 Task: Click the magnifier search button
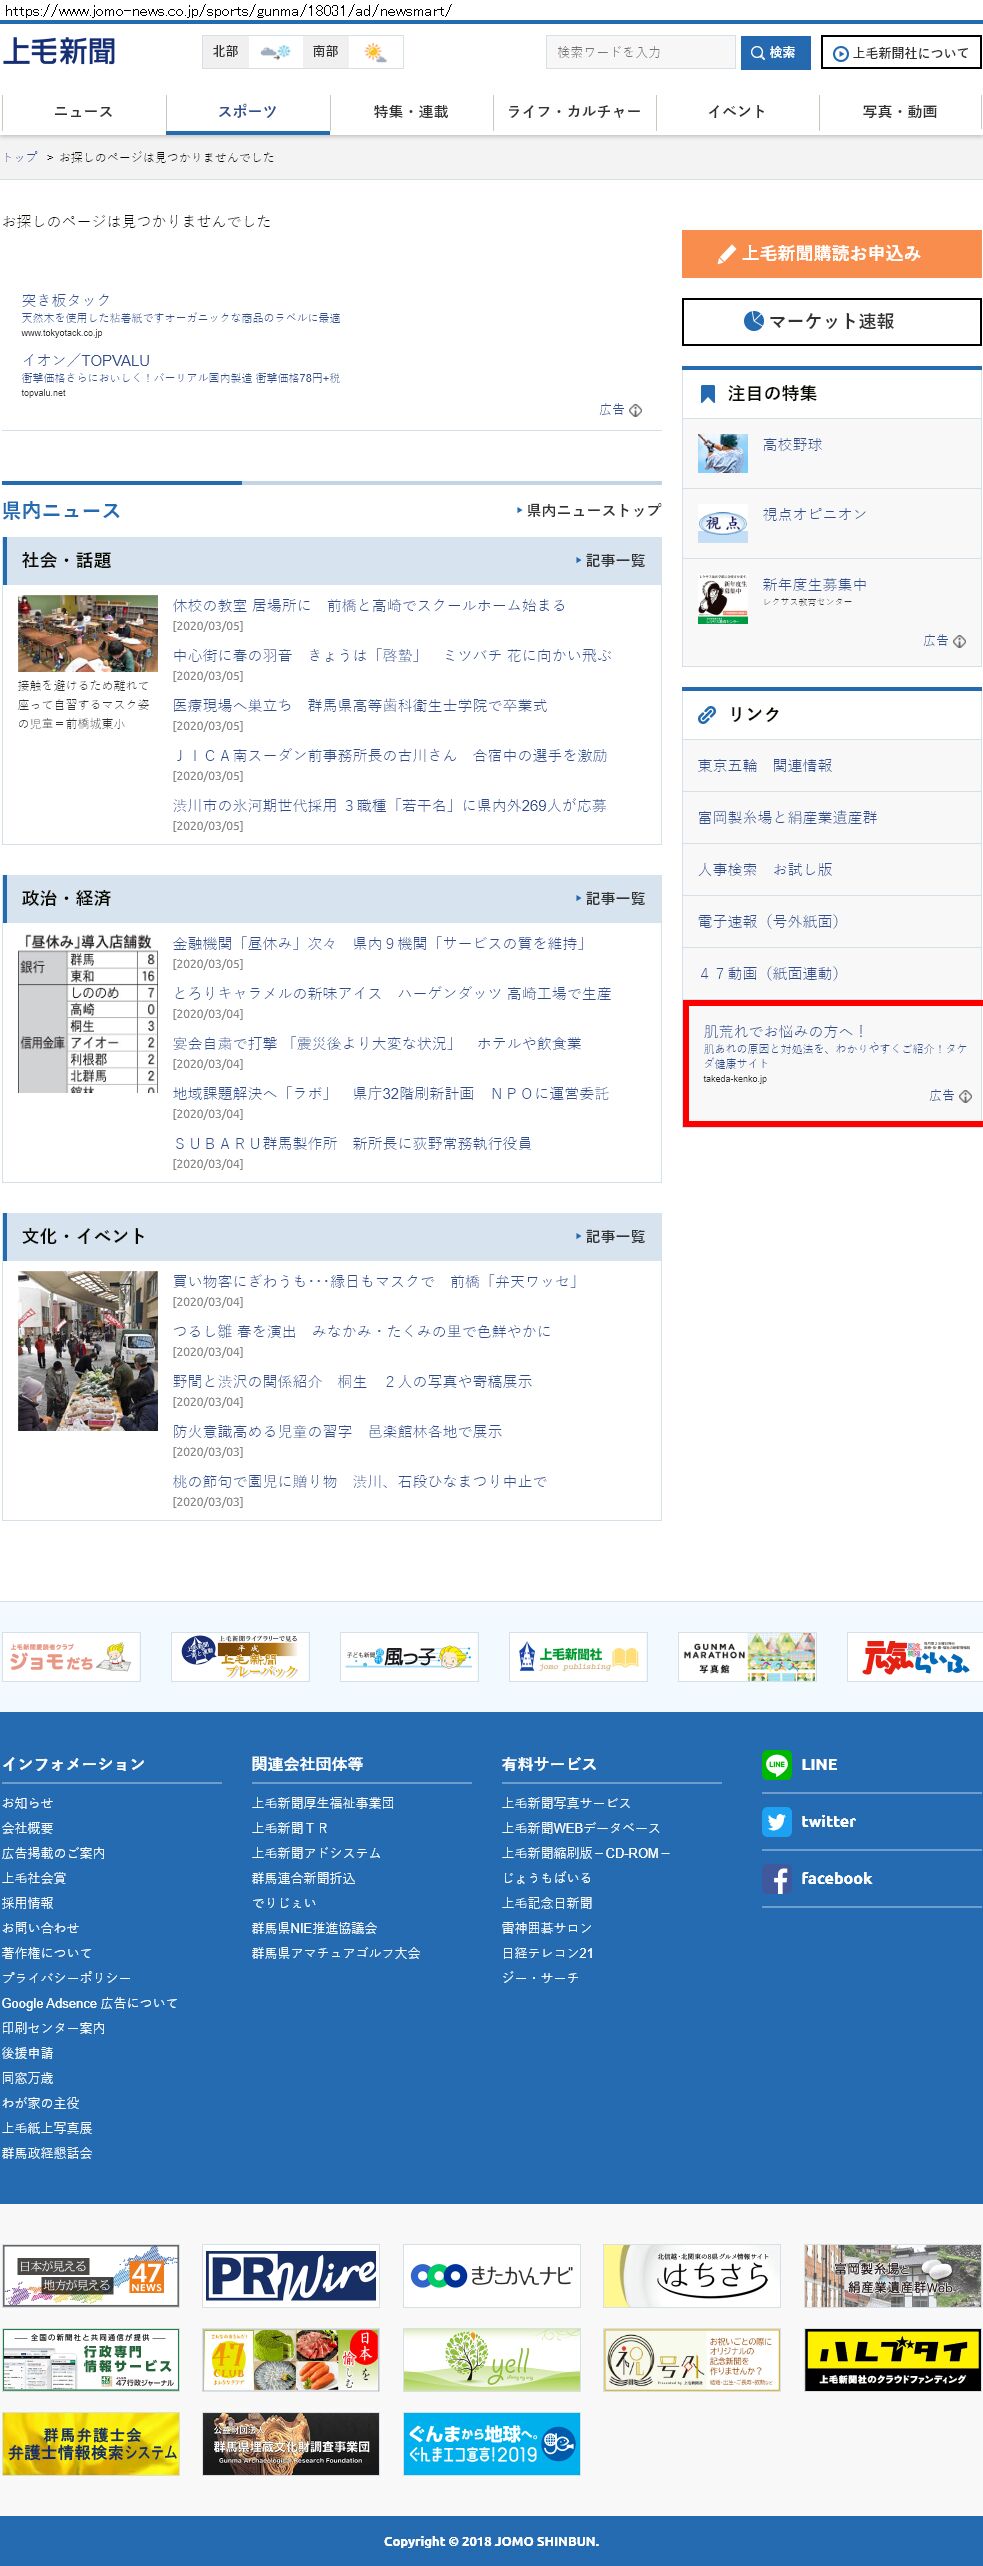775,53
